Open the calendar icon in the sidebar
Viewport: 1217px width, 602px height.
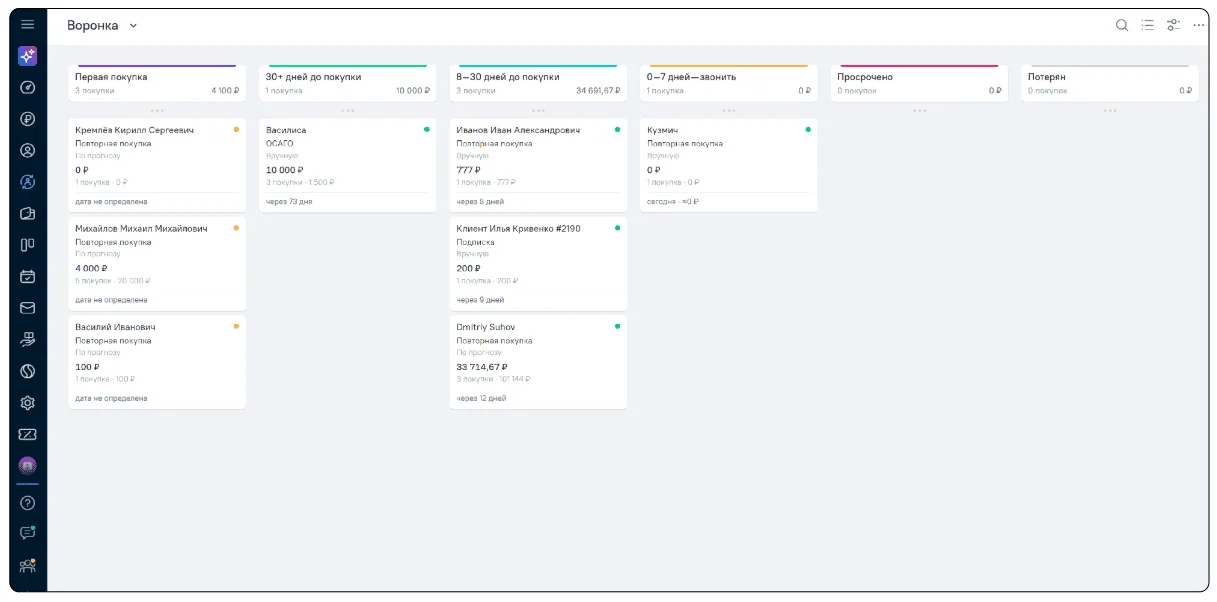pyautogui.click(x=27, y=276)
